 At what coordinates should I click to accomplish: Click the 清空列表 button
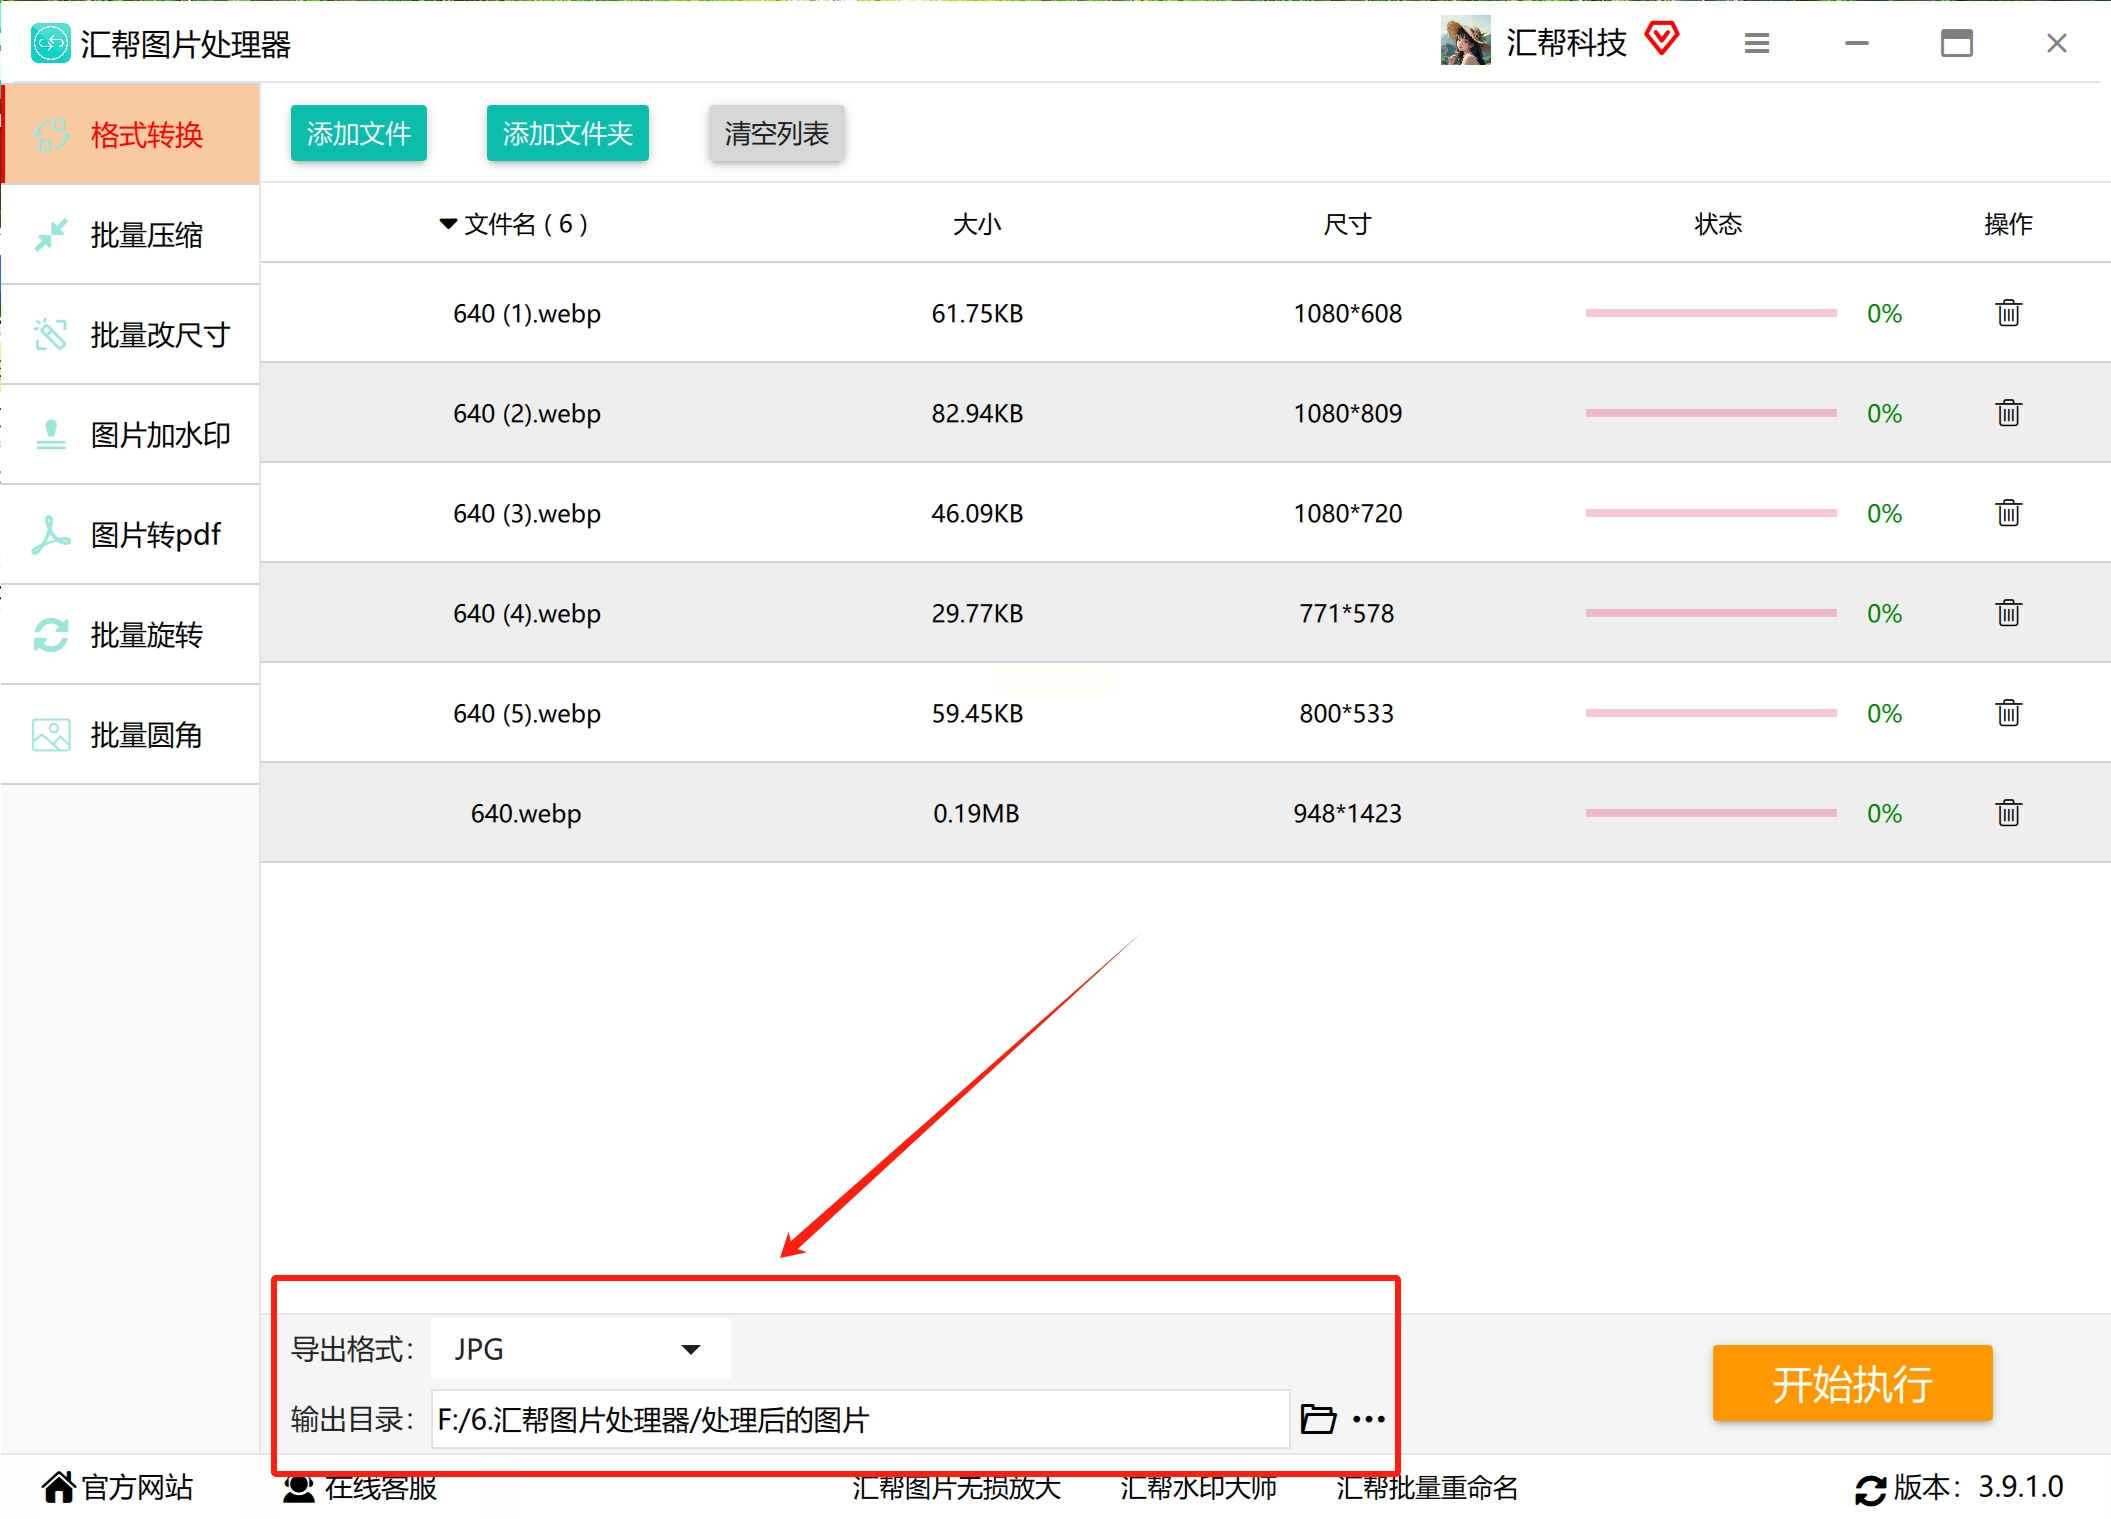pyautogui.click(x=776, y=133)
